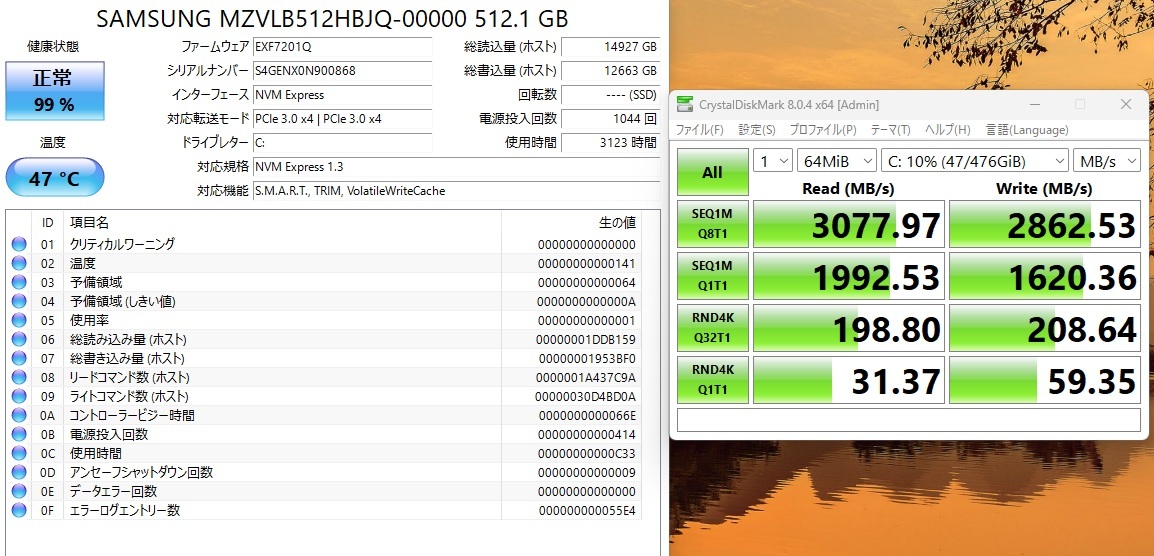Click the rotation rate field ---- (SSD)
This screenshot has width=1154, height=556.
pyautogui.click(x=610, y=95)
